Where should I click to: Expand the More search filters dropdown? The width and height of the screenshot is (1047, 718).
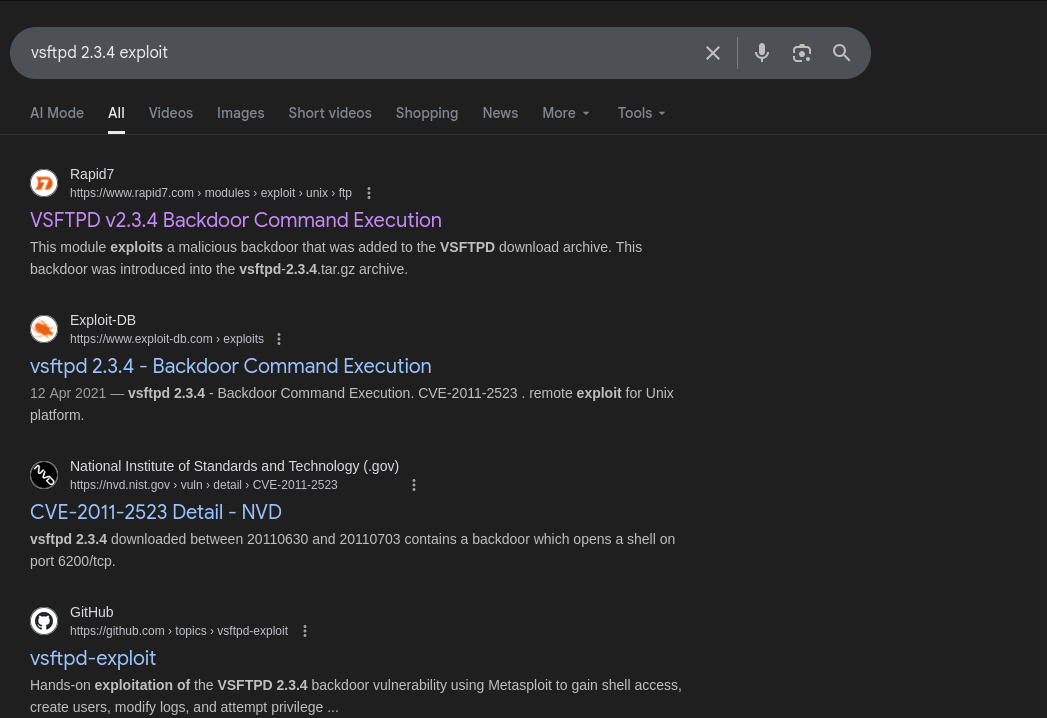566,113
